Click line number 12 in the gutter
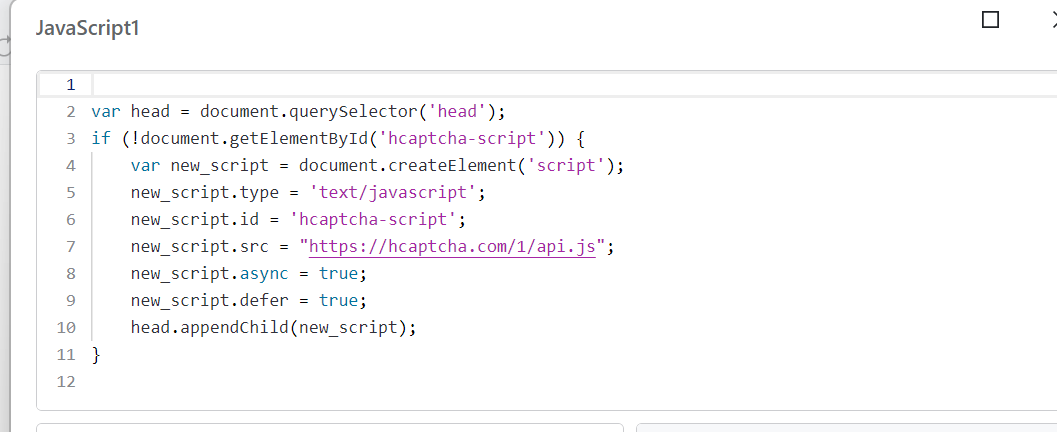1057x432 pixels. pyautogui.click(x=66, y=381)
